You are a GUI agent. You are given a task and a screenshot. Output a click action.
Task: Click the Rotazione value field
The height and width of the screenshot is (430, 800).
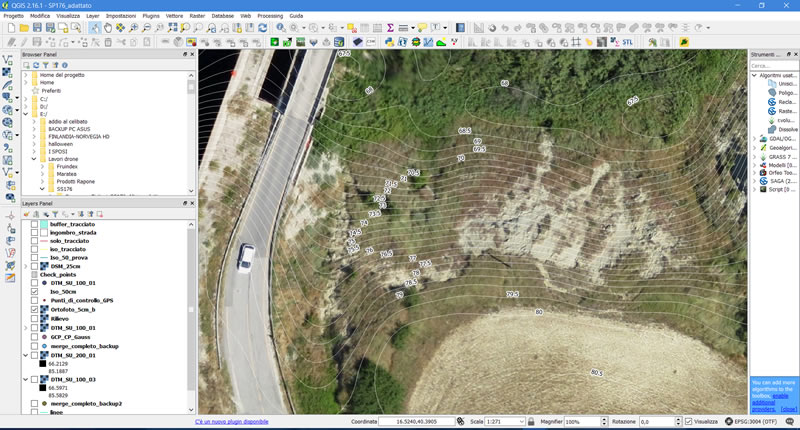point(656,421)
